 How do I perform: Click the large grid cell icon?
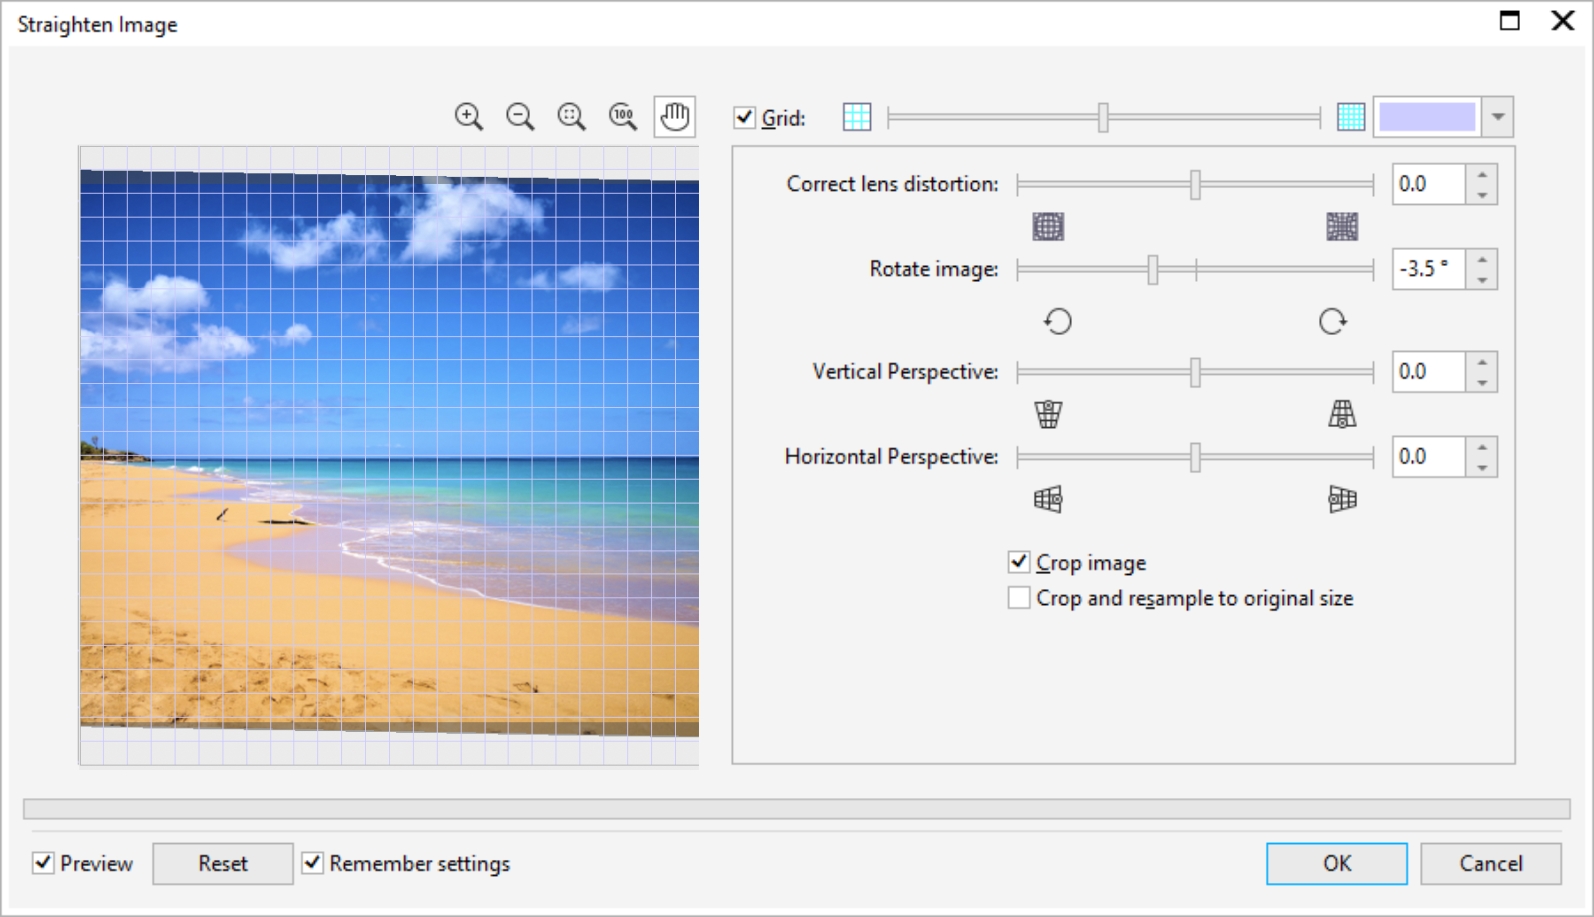click(857, 117)
